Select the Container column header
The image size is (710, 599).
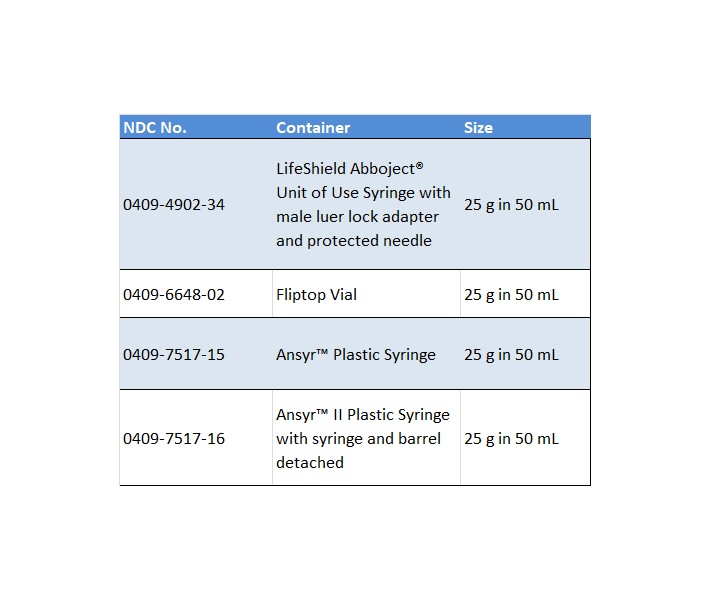pyautogui.click(x=313, y=128)
